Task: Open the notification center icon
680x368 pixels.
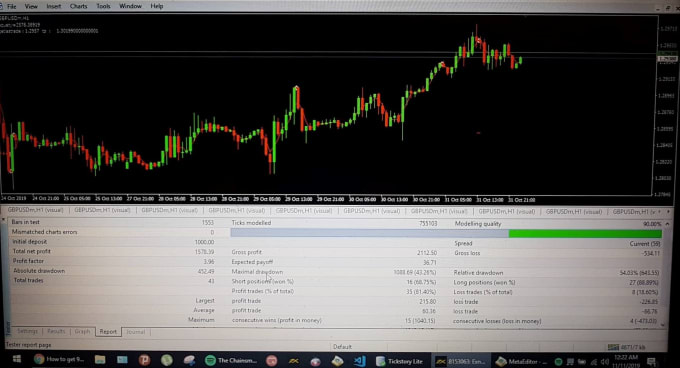Action: (x=651, y=361)
